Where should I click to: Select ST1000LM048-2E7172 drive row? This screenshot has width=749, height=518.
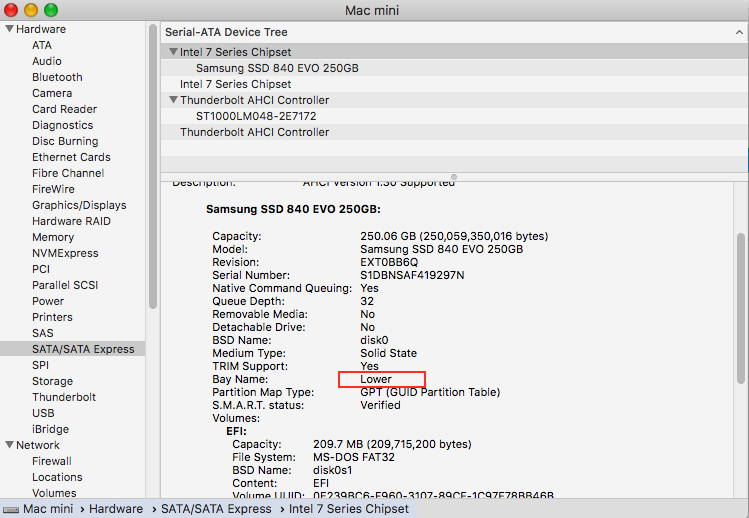(454, 116)
